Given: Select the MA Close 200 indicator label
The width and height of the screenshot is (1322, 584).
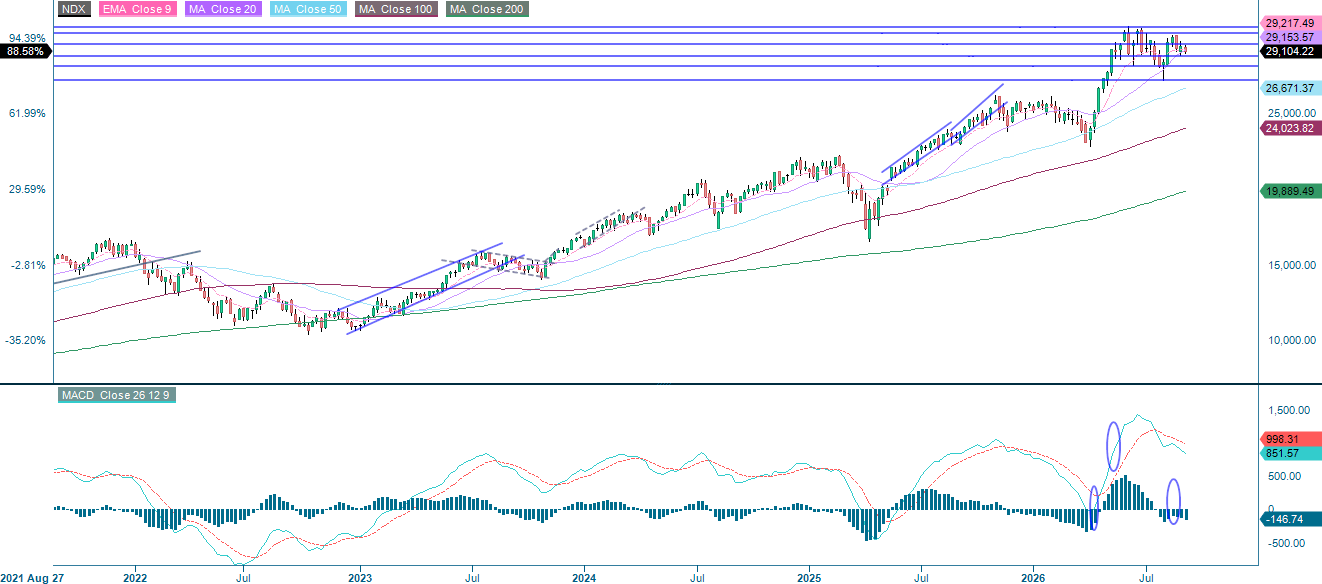Looking at the screenshot, I should [x=488, y=9].
